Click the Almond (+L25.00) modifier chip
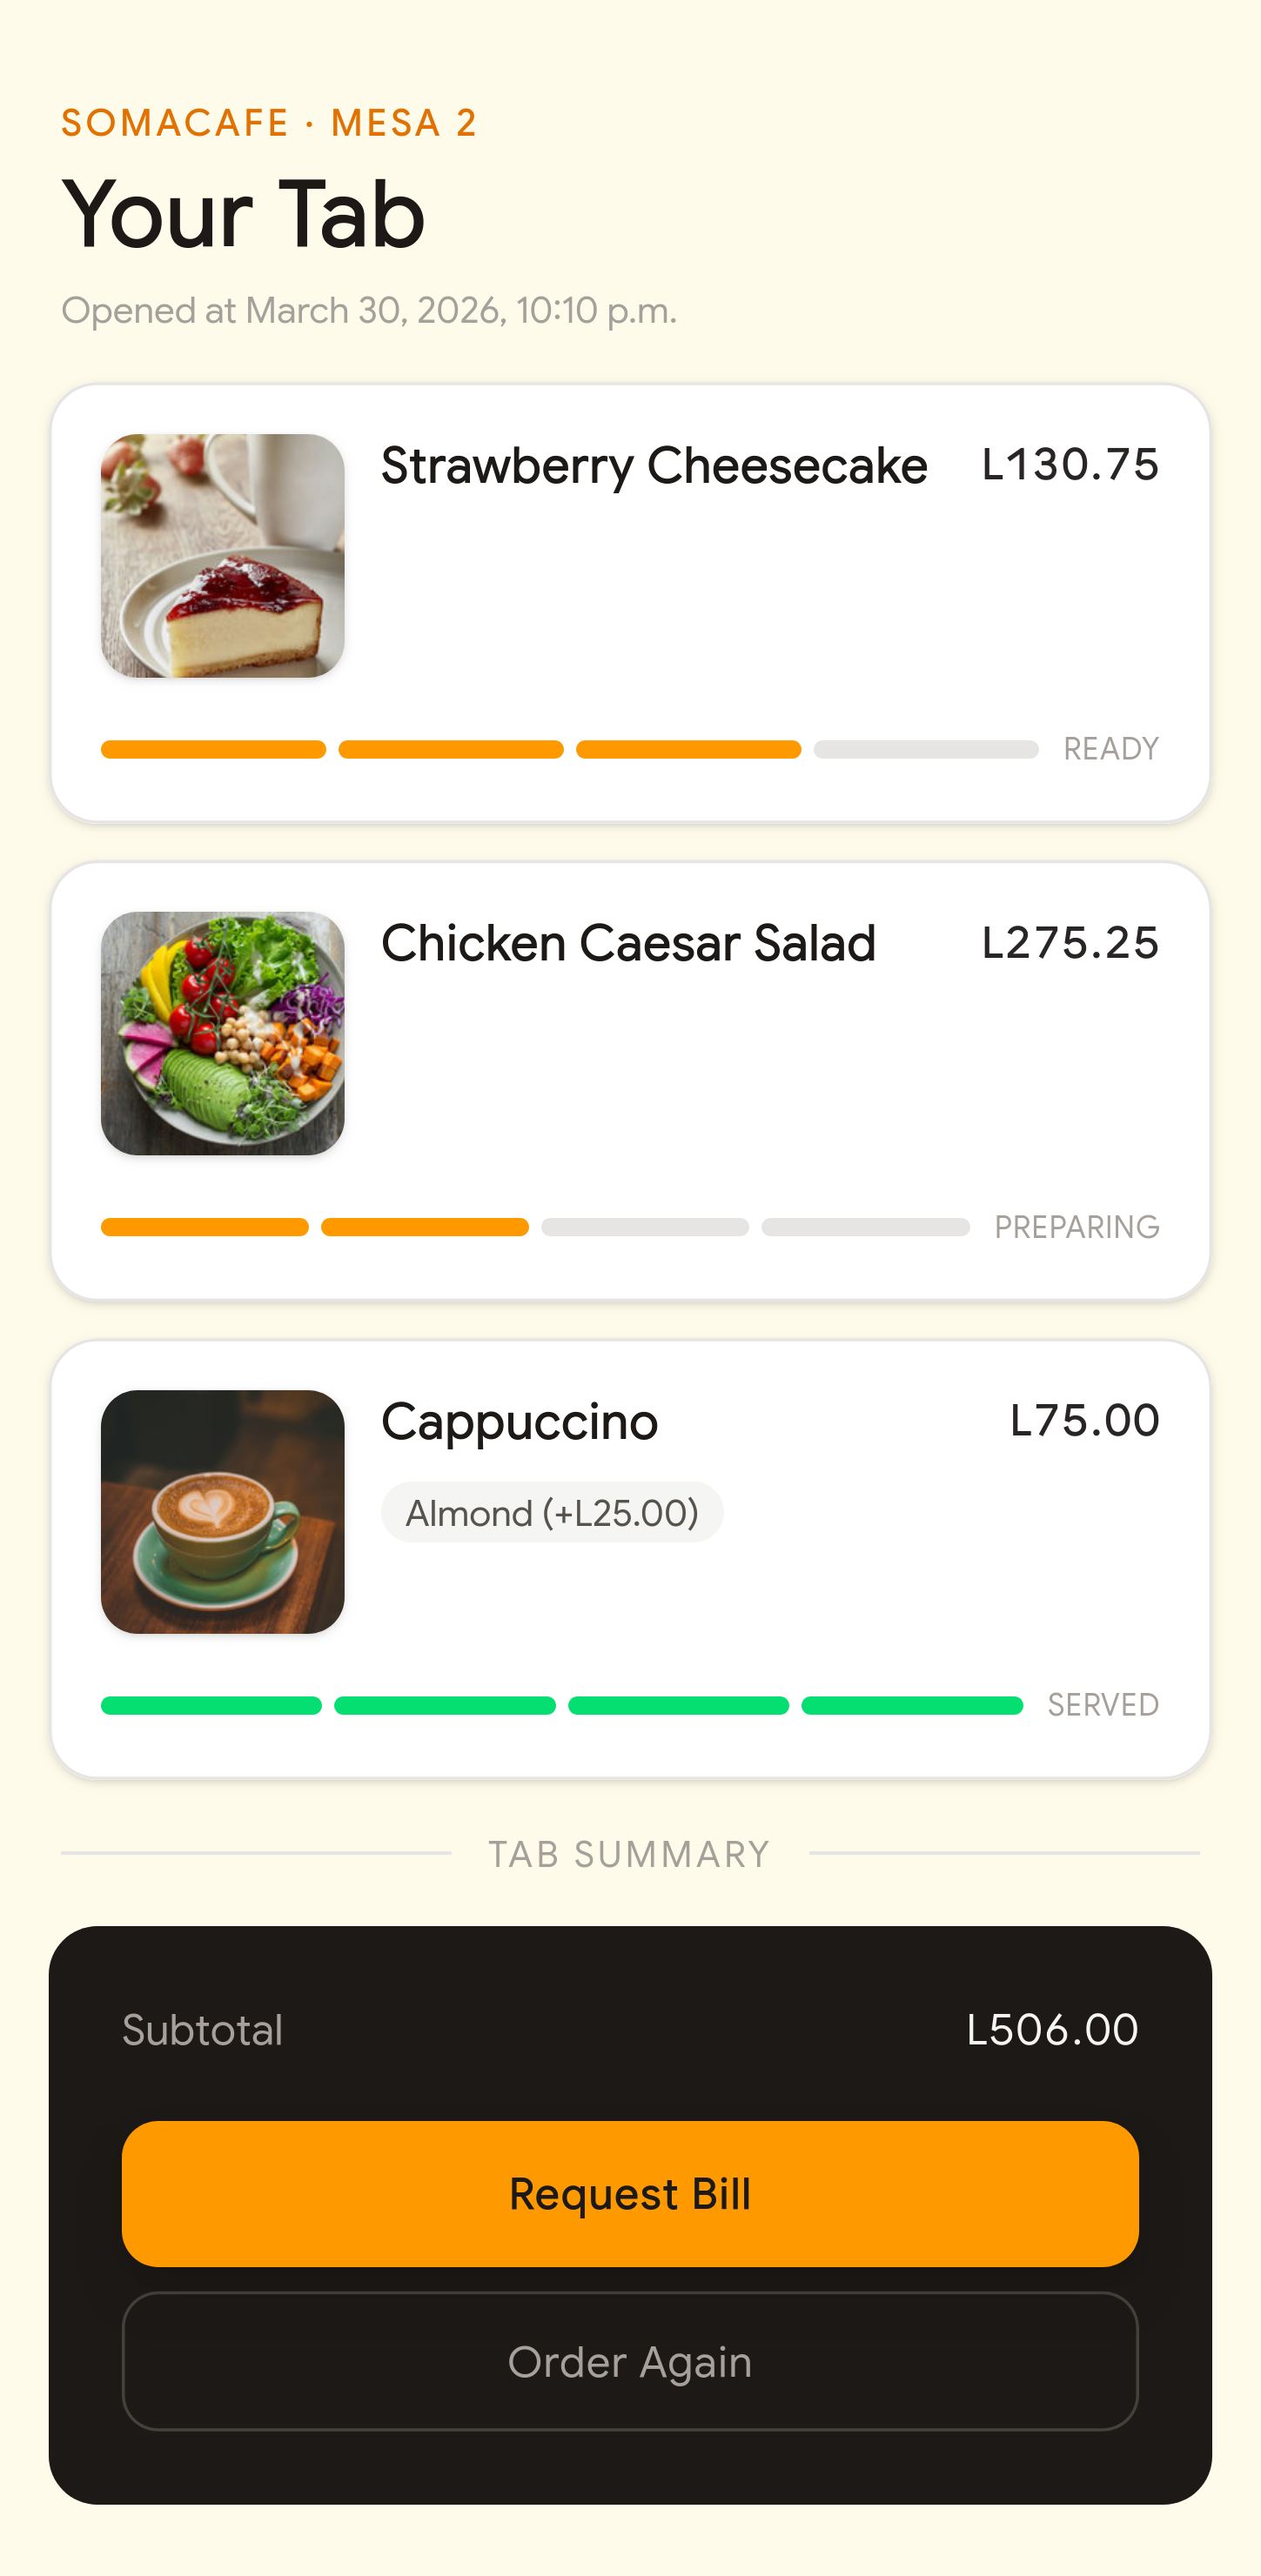The height and width of the screenshot is (2576, 1261). click(x=552, y=1512)
